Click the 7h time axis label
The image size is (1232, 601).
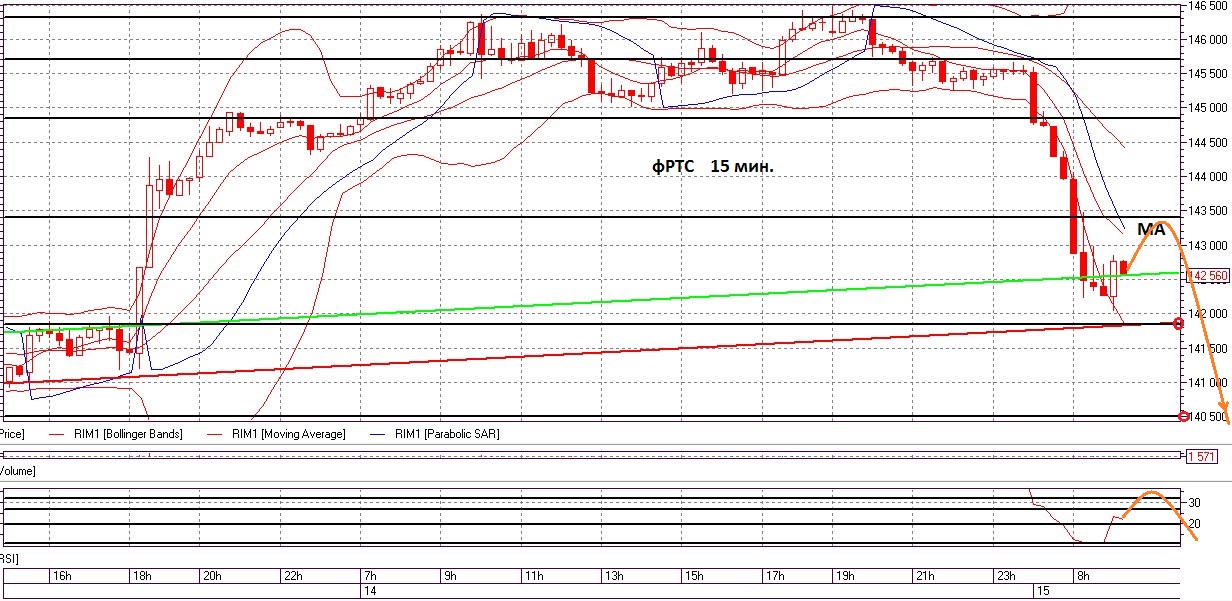tap(369, 576)
